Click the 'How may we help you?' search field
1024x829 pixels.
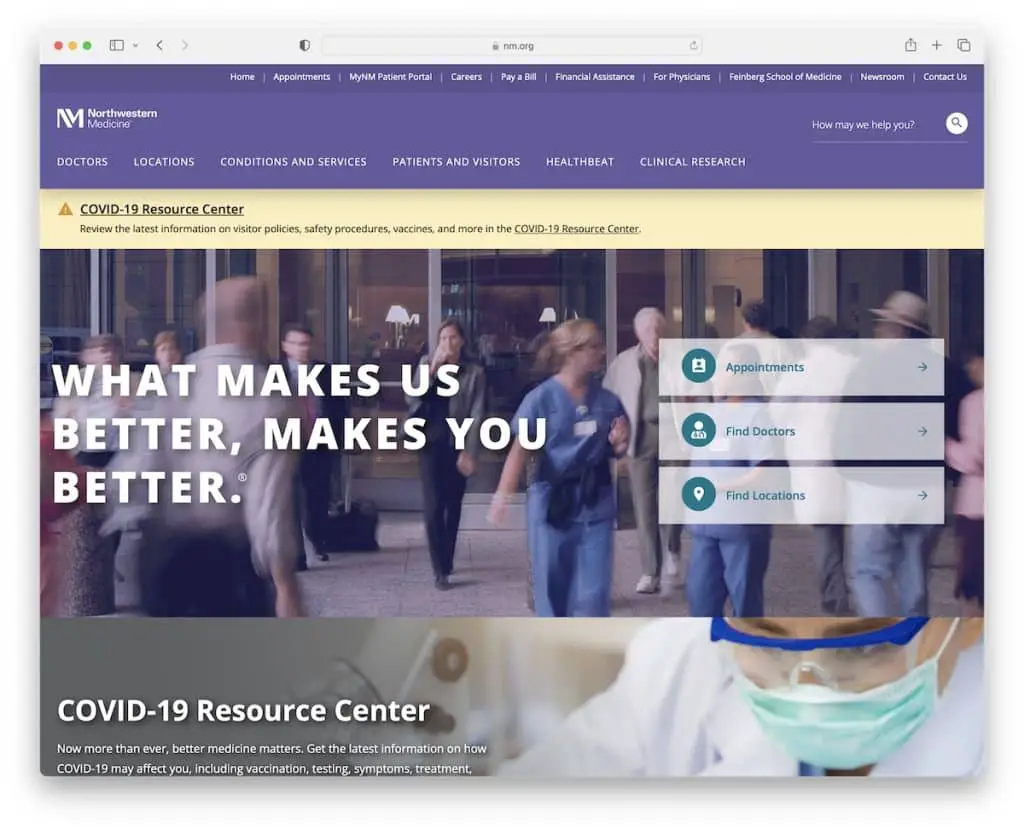874,124
